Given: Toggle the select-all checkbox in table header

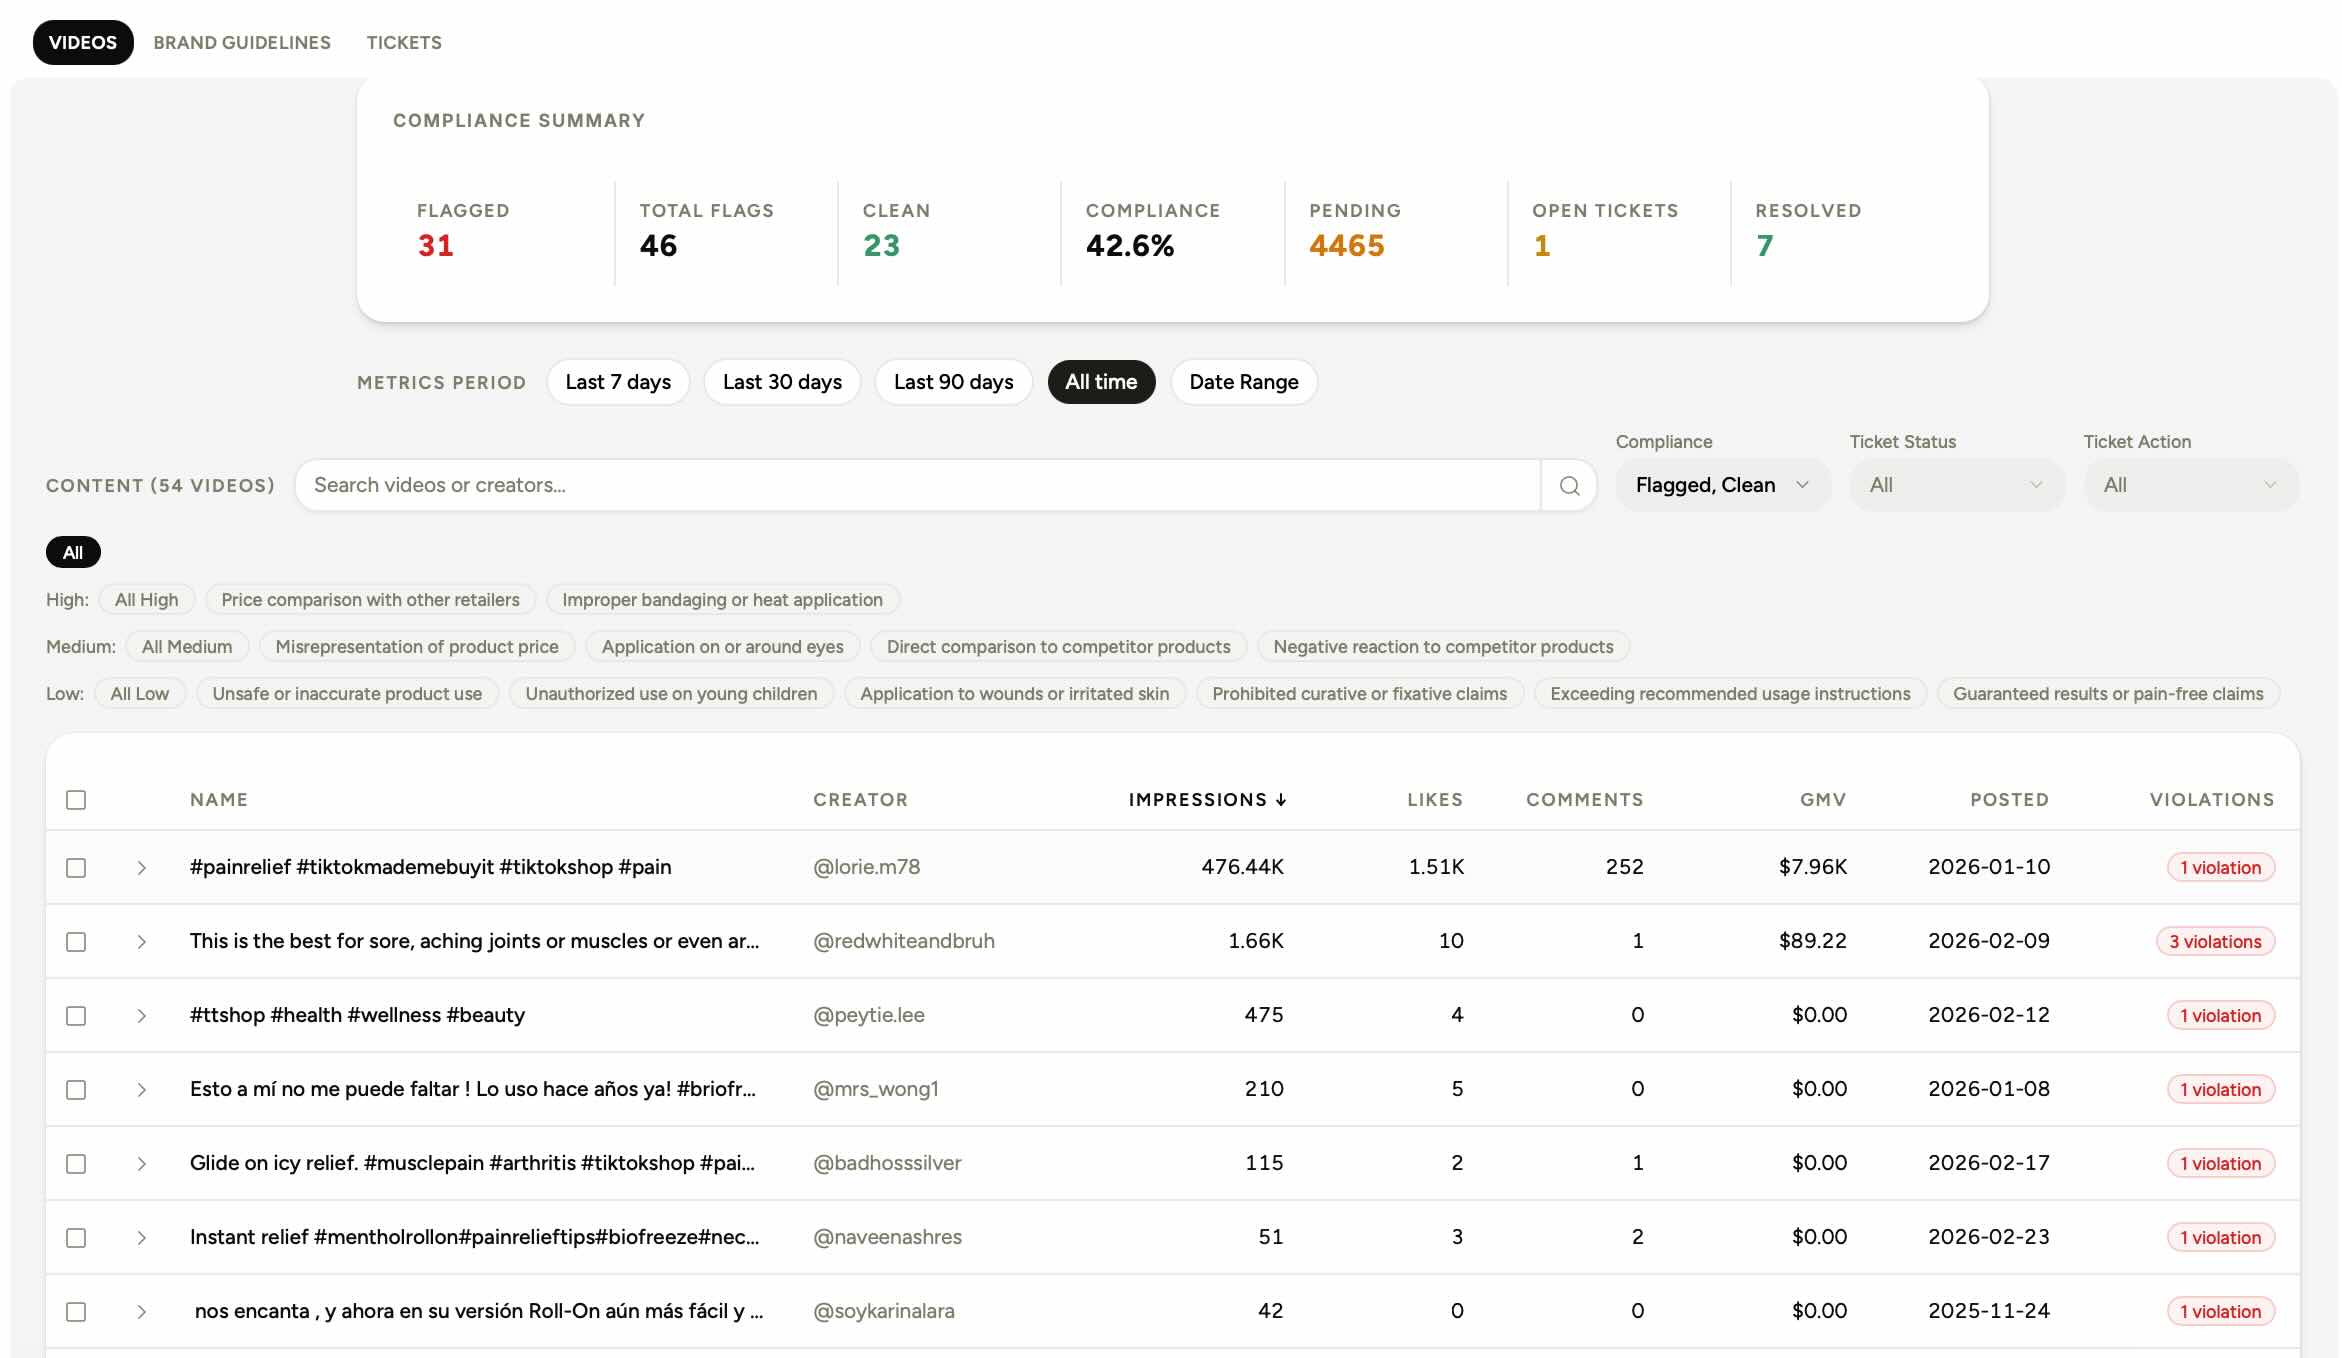Looking at the screenshot, I should coord(76,799).
